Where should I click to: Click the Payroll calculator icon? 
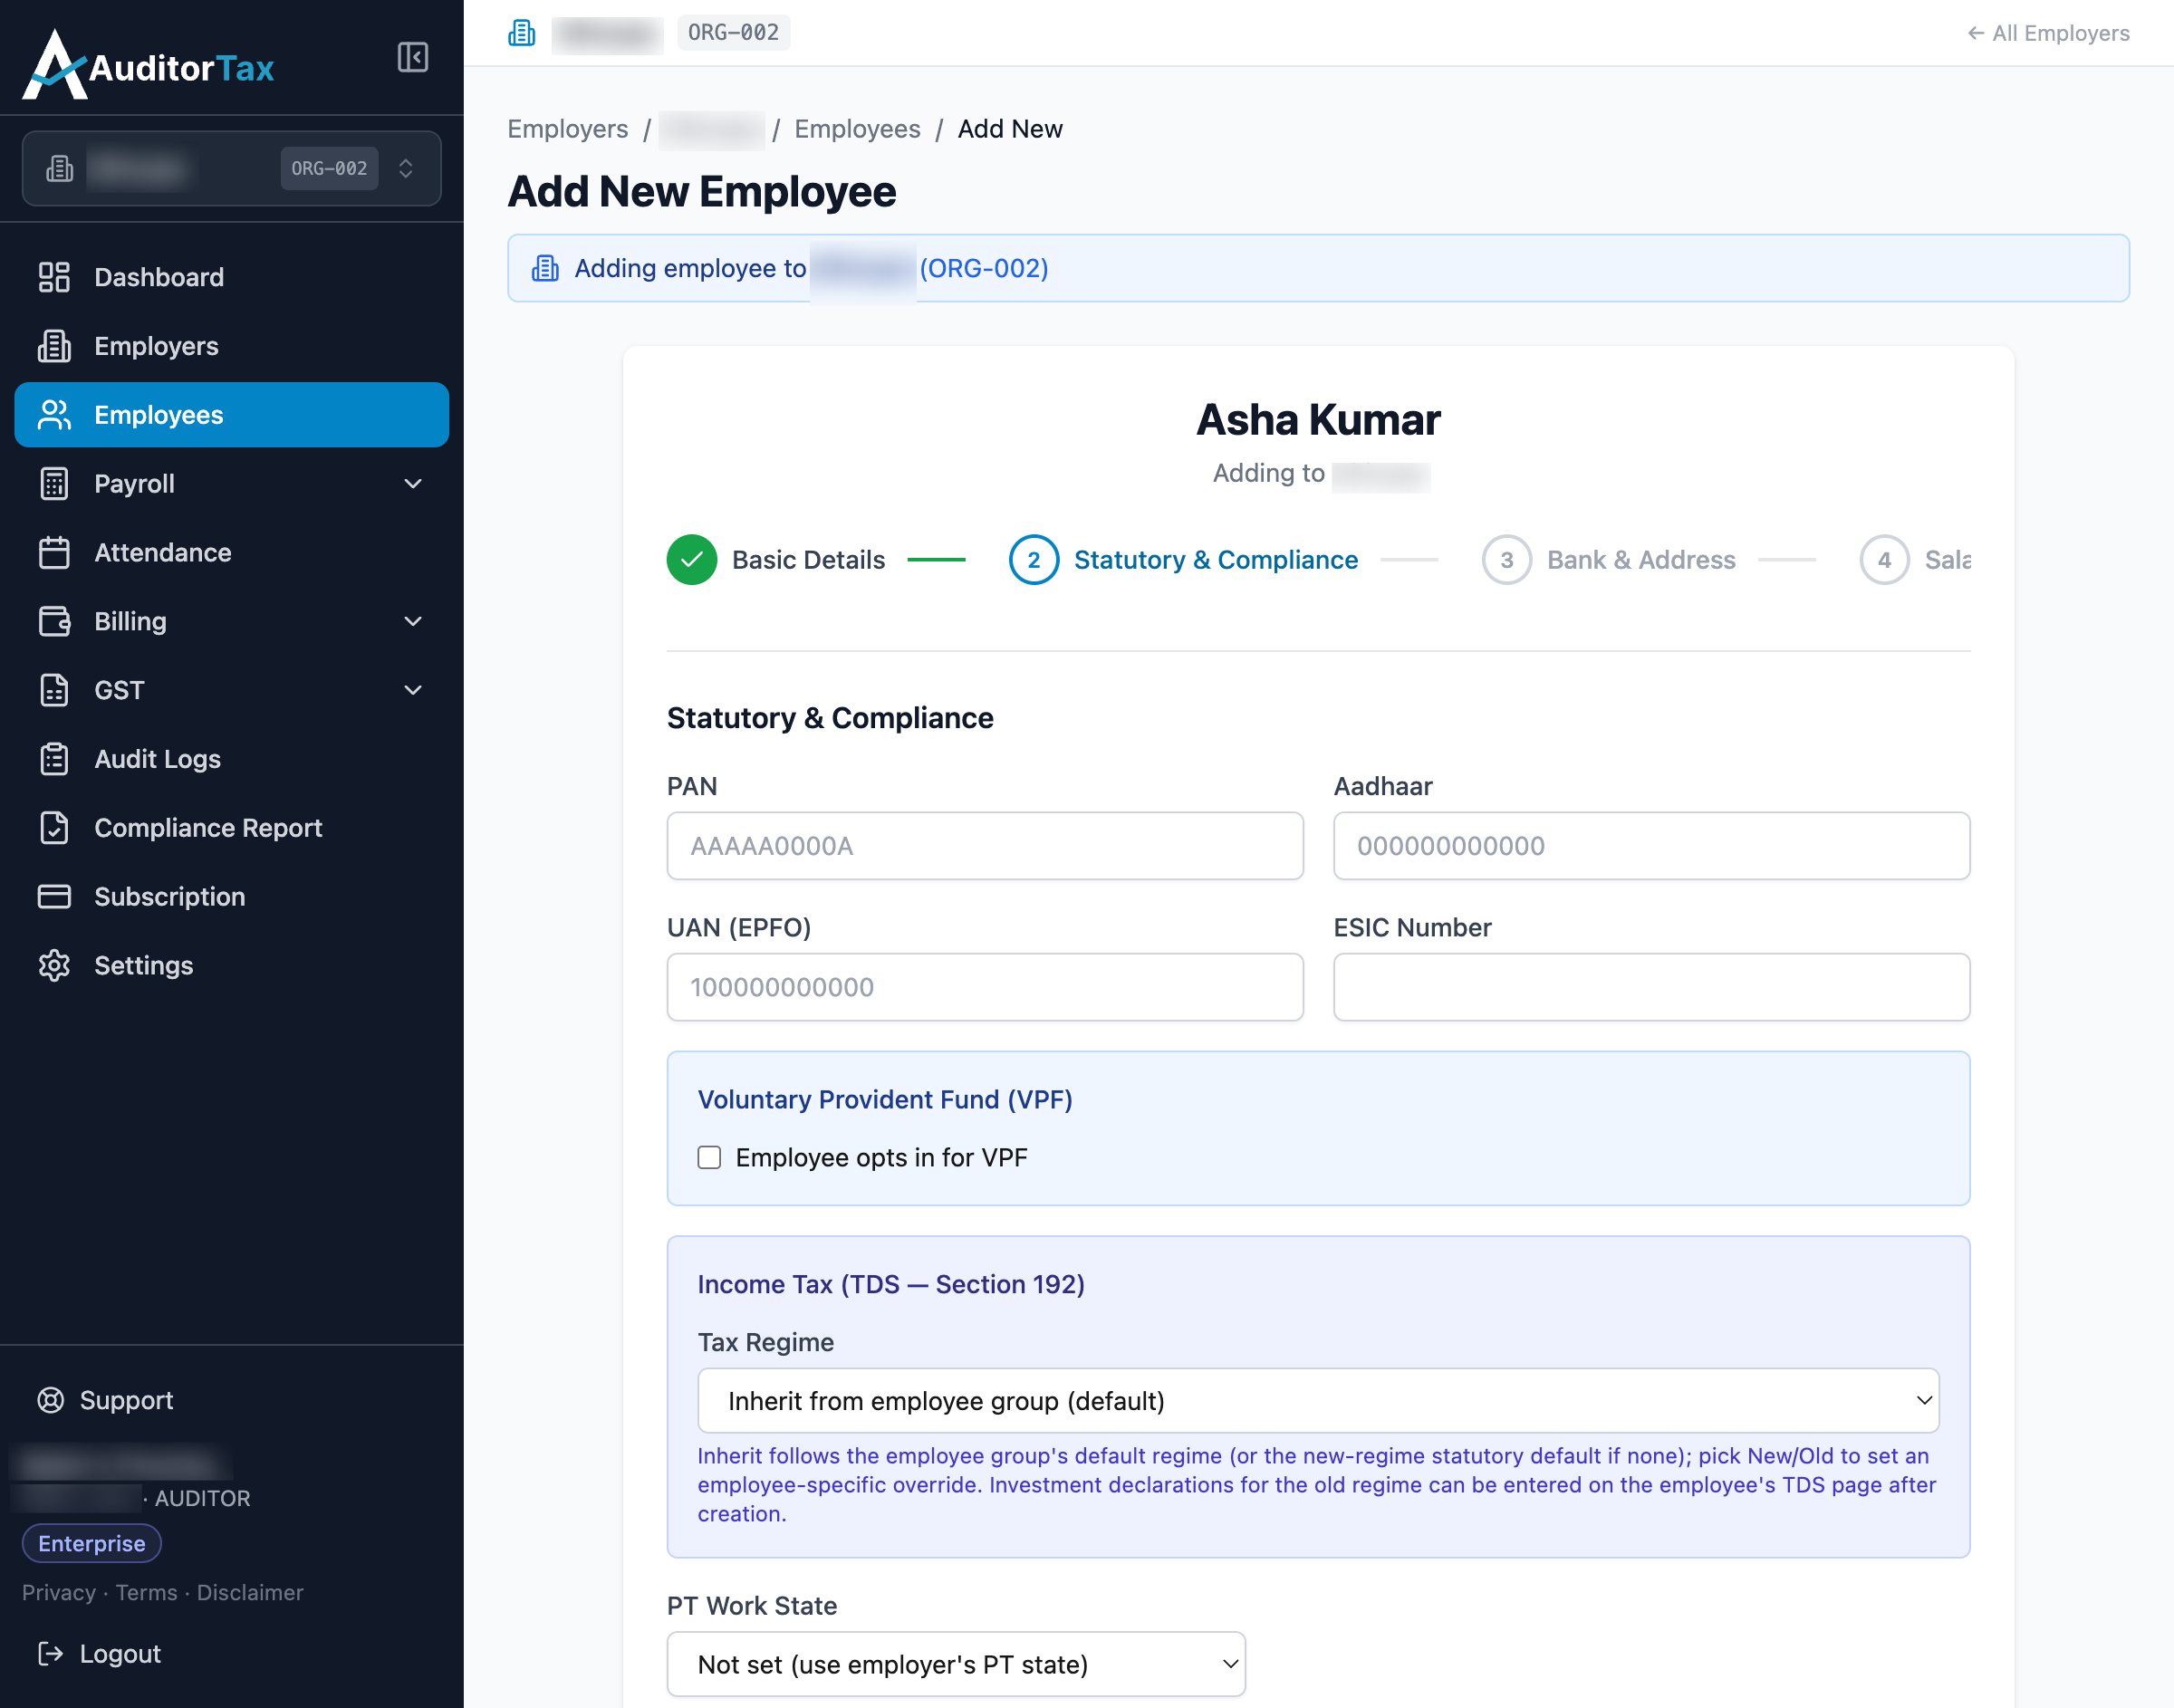click(x=54, y=484)
